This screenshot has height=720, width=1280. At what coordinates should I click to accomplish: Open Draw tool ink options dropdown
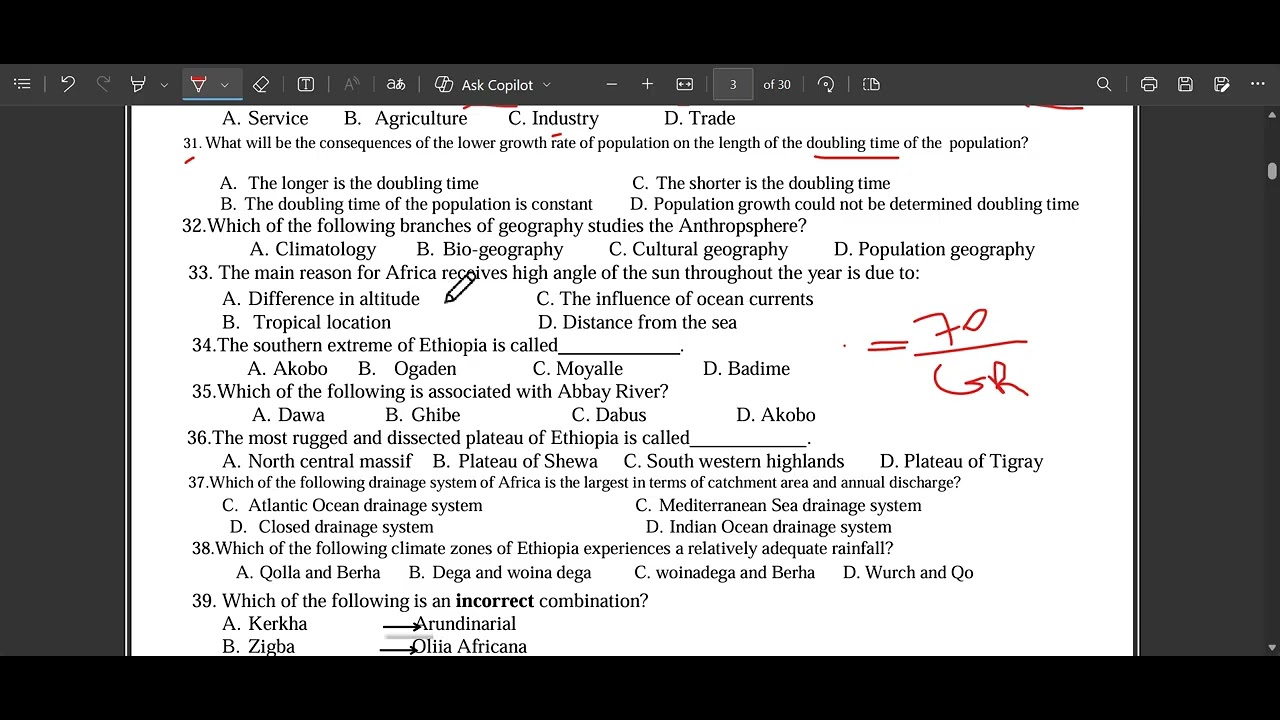225,85
